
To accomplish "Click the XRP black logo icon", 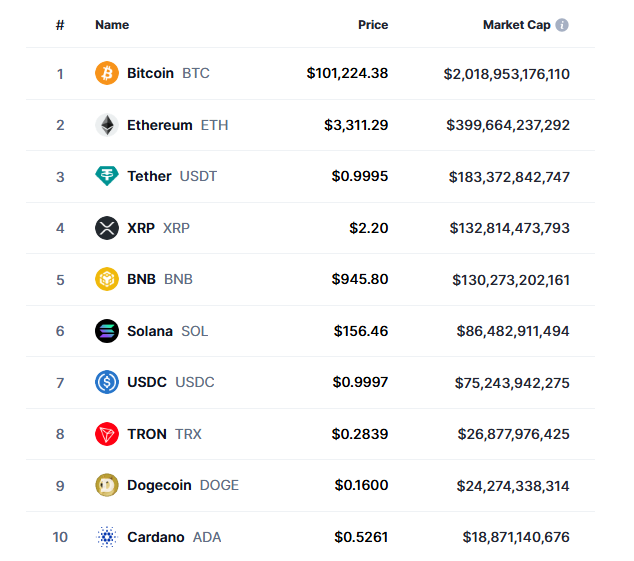I will (x=107, y=228).
